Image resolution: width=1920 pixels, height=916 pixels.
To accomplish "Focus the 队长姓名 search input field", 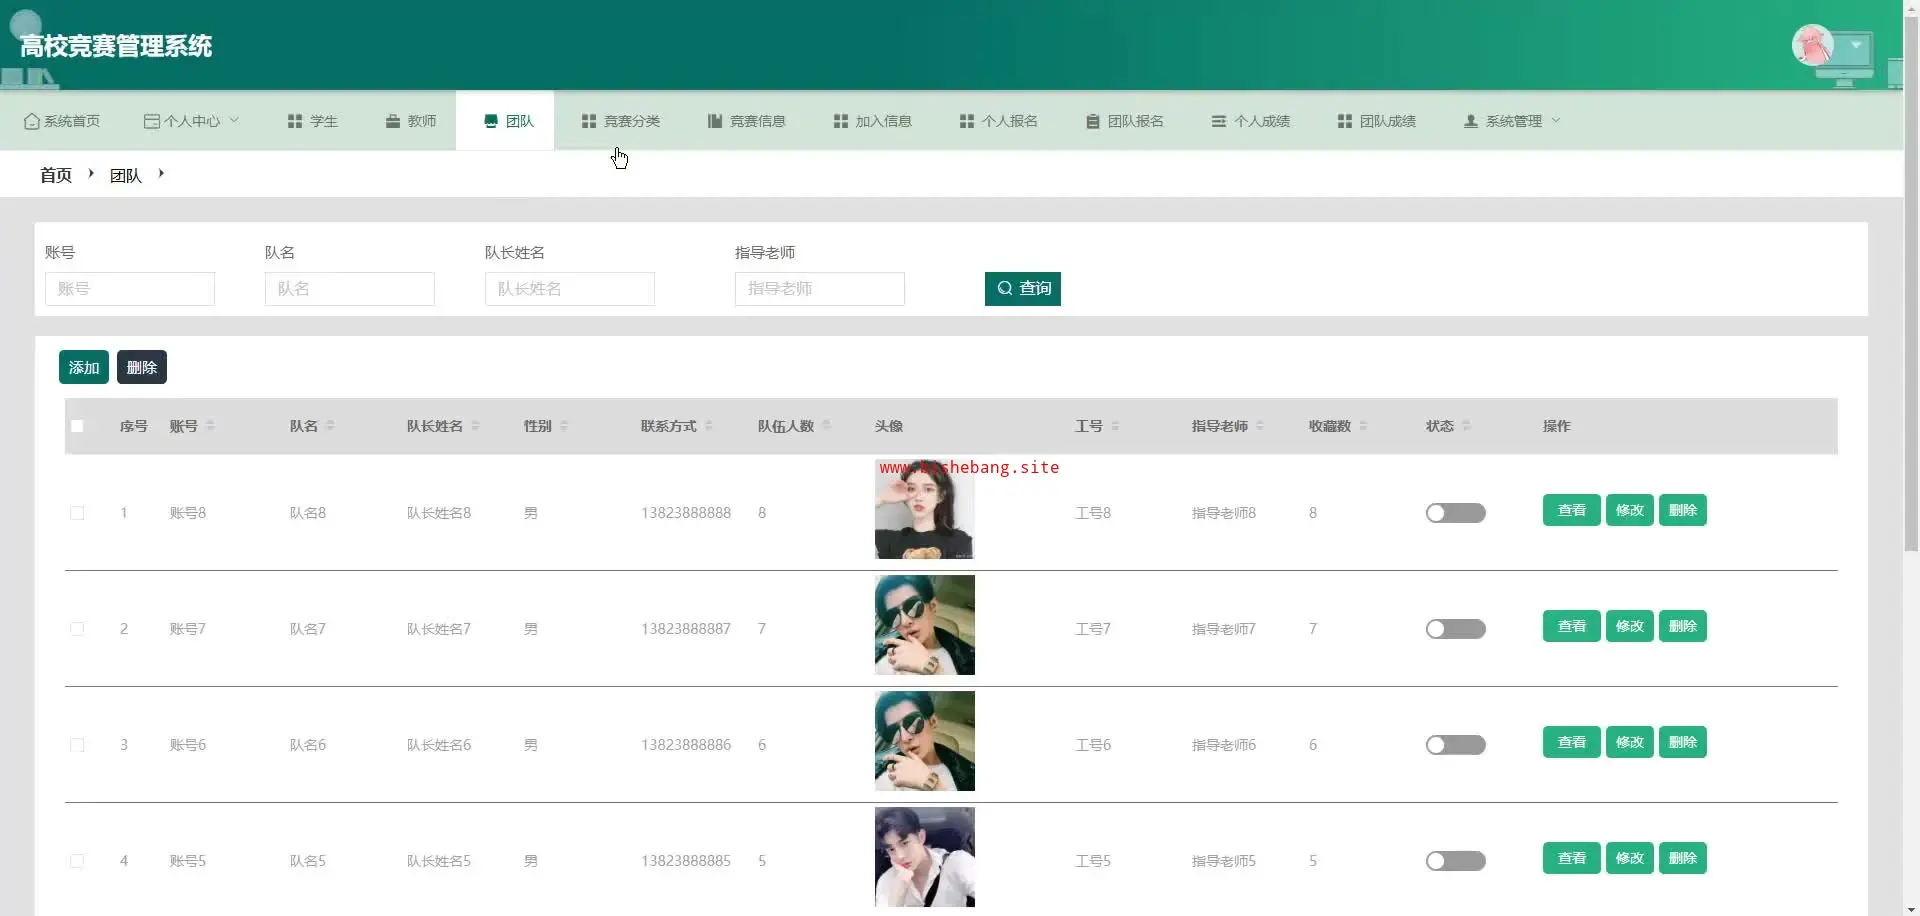I will 570,289.
